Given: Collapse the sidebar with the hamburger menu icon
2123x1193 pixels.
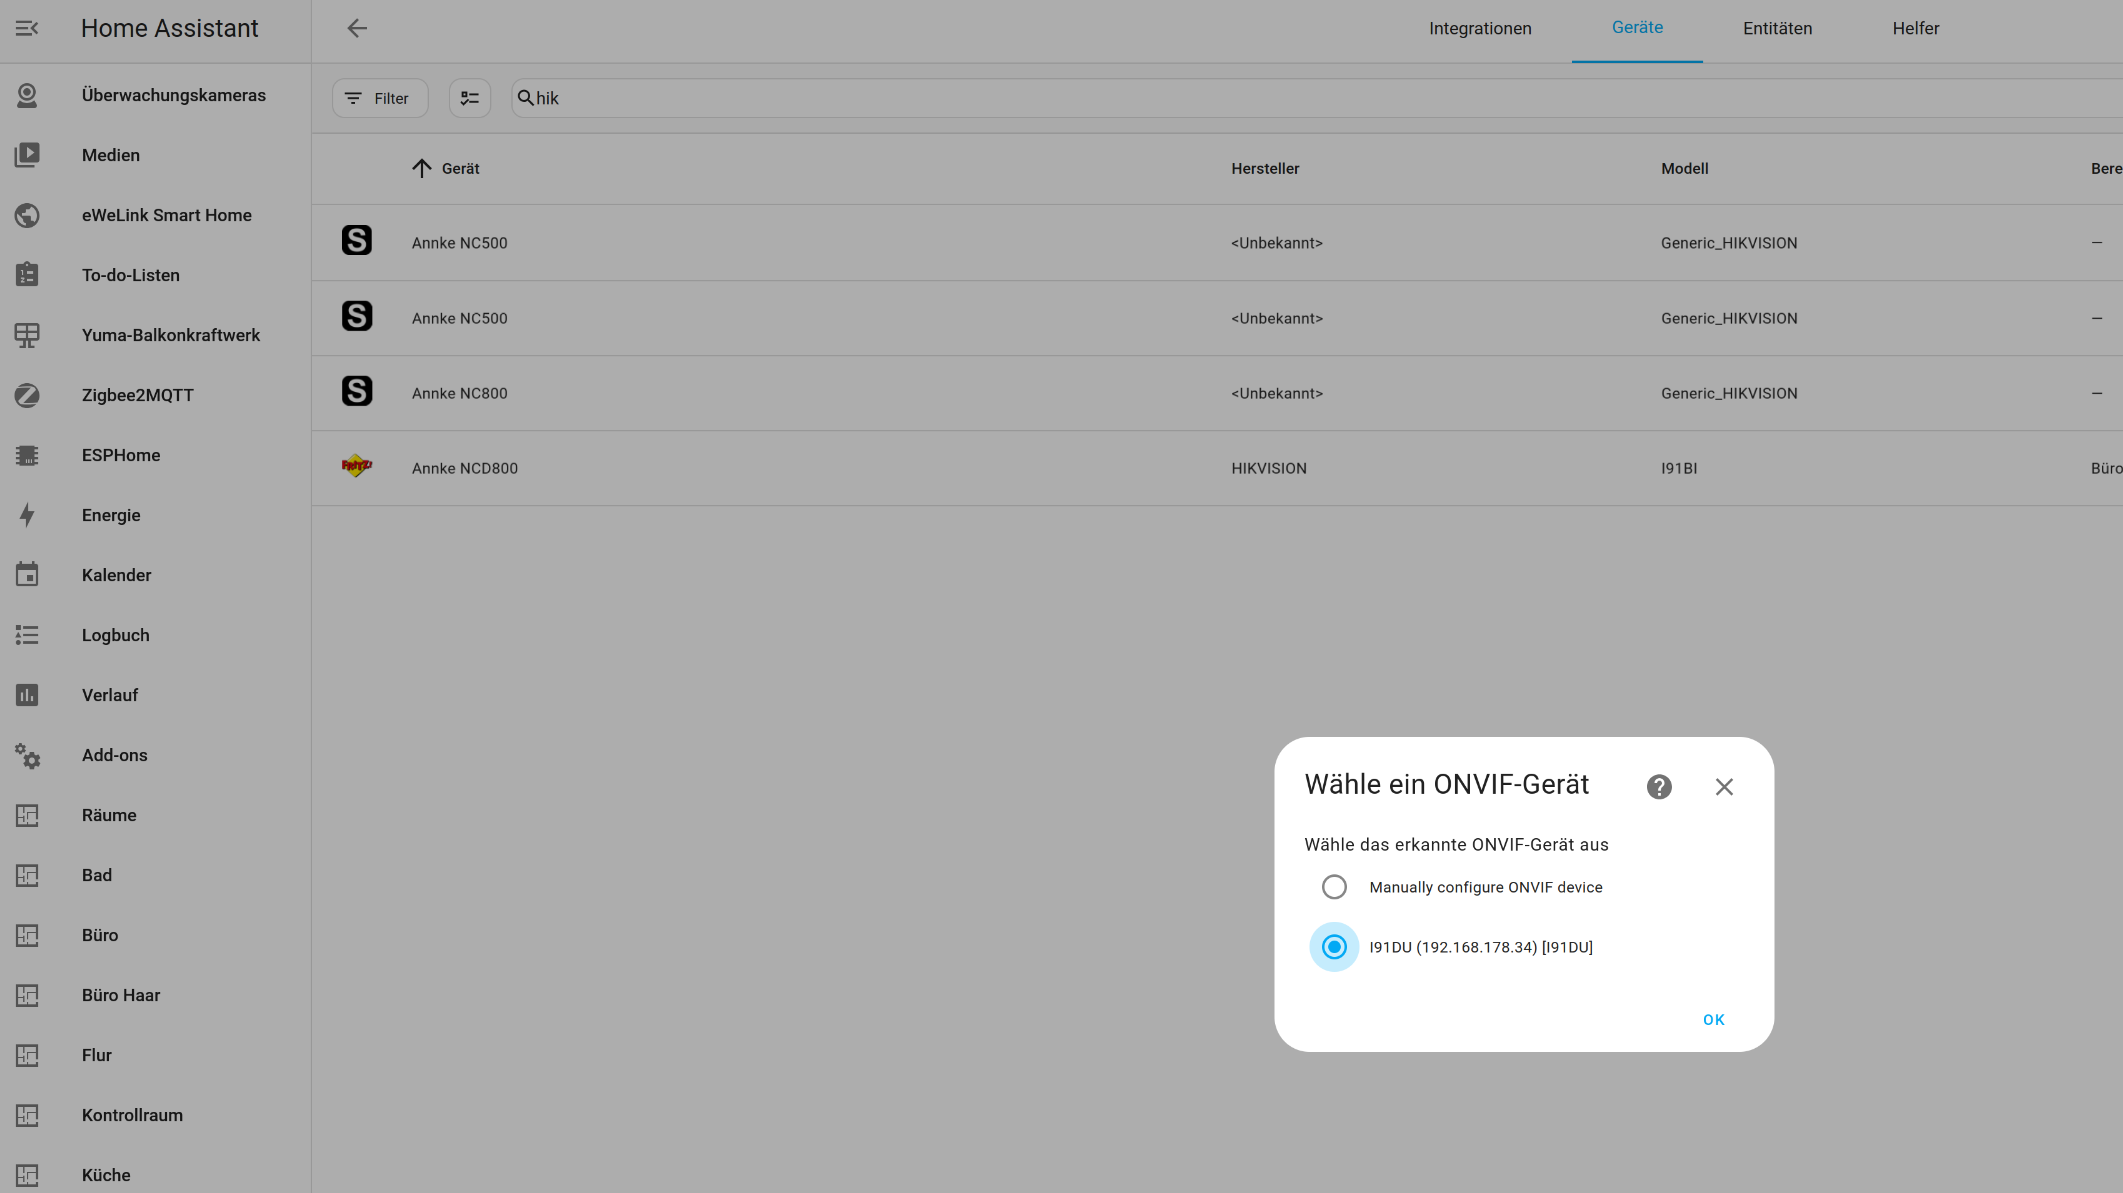Looking at the screenshot, I should tap(27, 28).
